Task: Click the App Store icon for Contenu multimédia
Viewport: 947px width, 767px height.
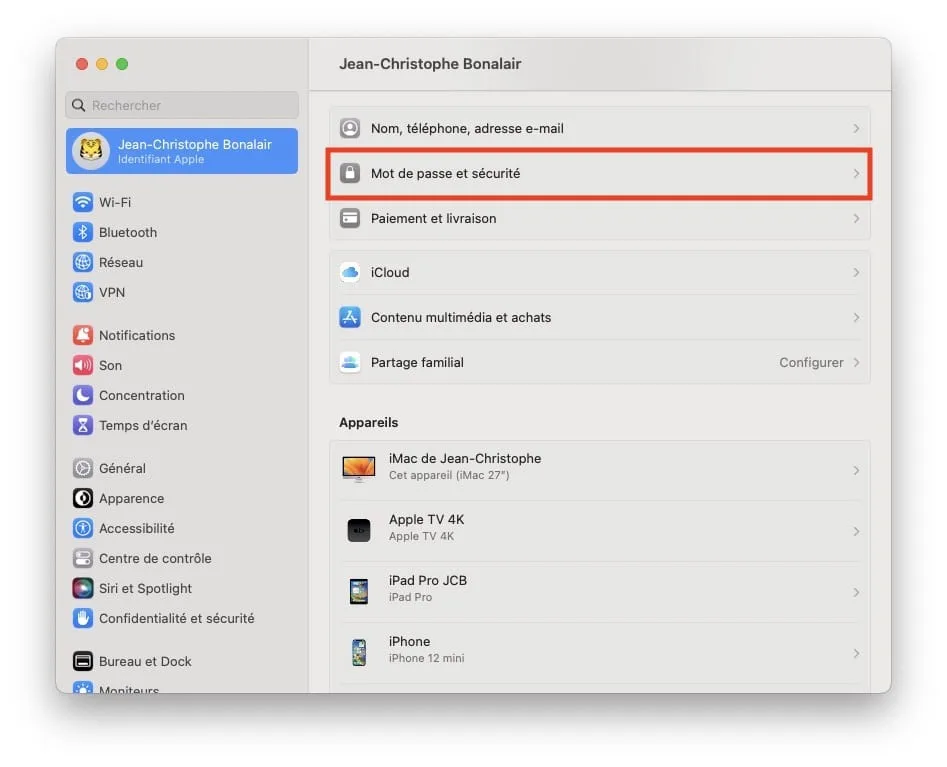Action: [350, 317]
